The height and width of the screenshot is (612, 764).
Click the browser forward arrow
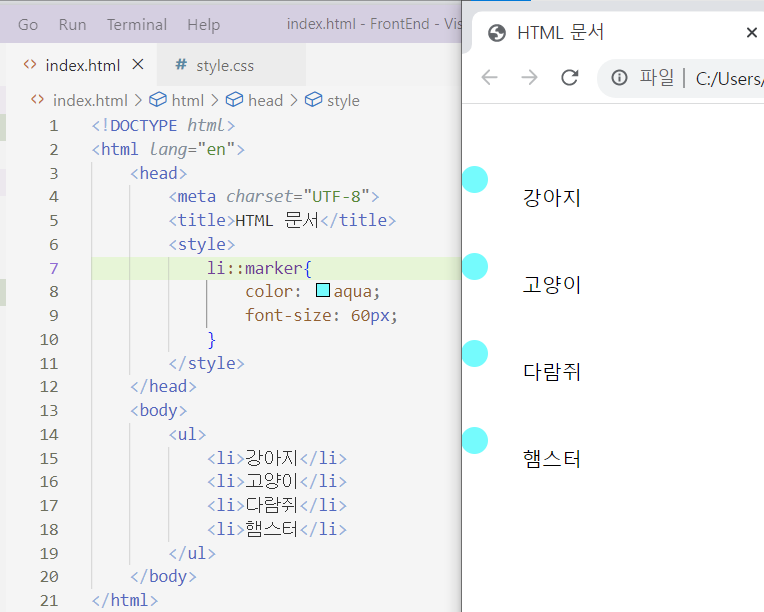529,77
